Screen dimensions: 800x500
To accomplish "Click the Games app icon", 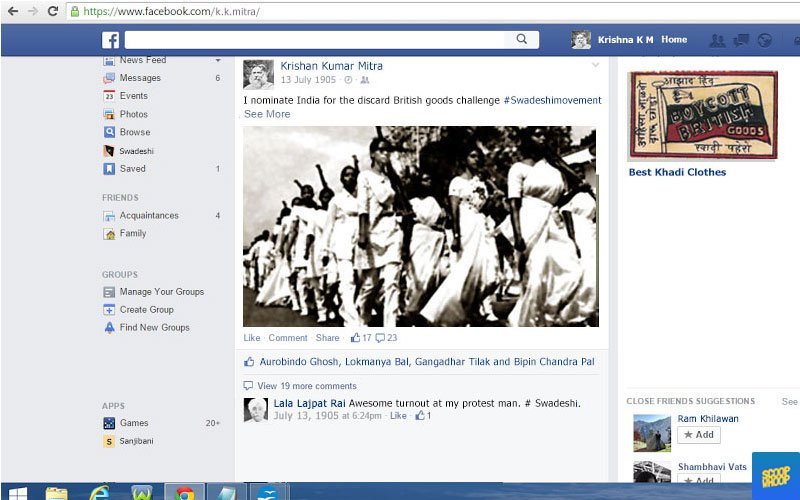I will pyautogui.click(x=109, y=423).
